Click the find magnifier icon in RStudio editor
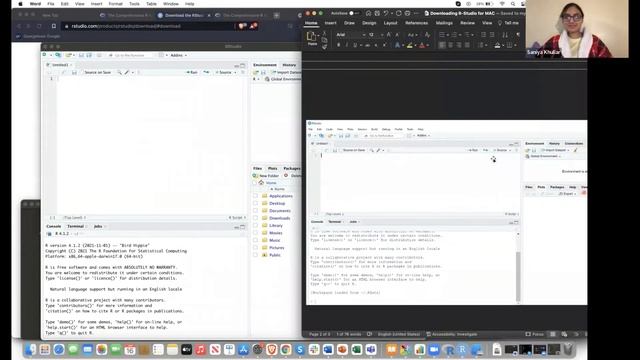640x360 pixels. 119,73
